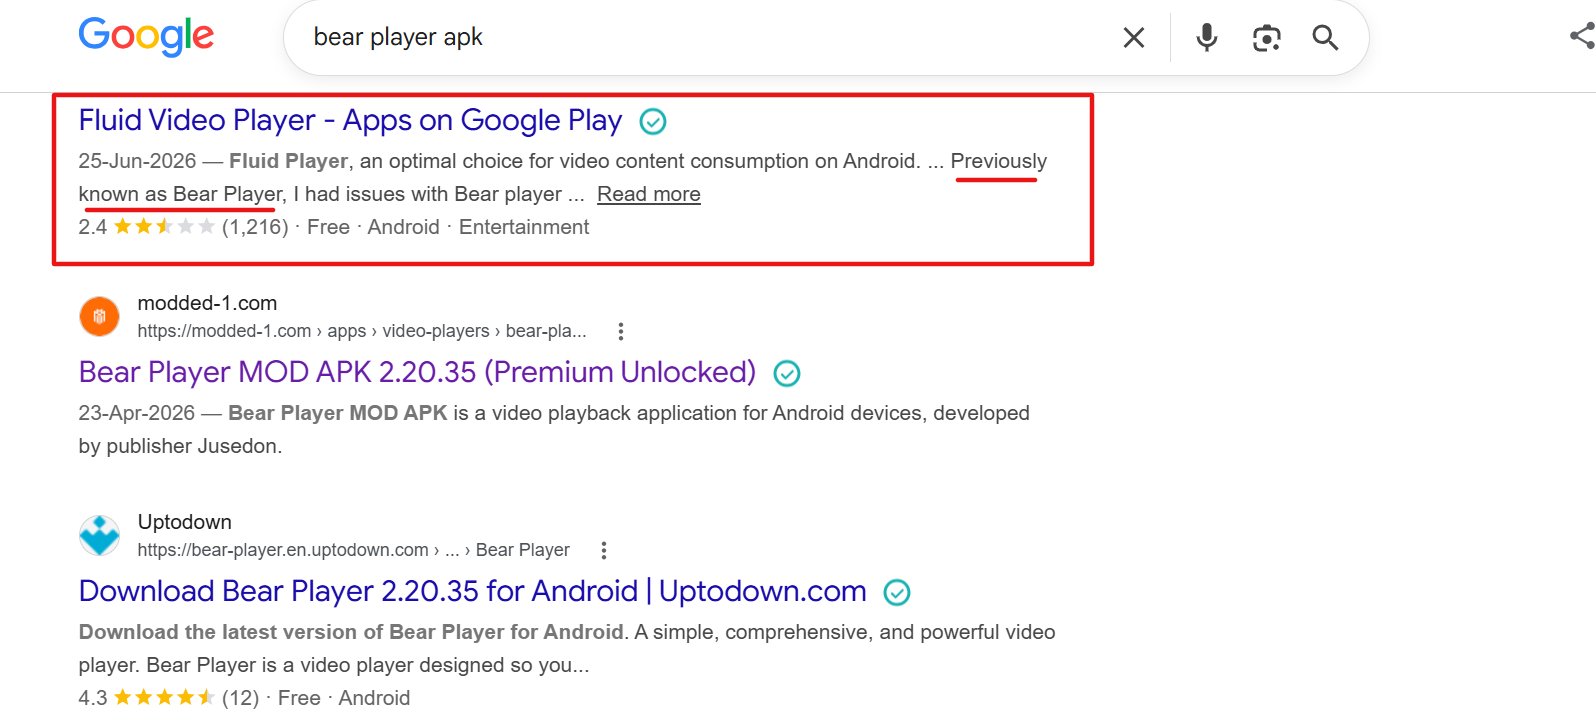Click the search field containing bear player apk
Viewport: 1596px width, 722px height.
pos(700,38)
